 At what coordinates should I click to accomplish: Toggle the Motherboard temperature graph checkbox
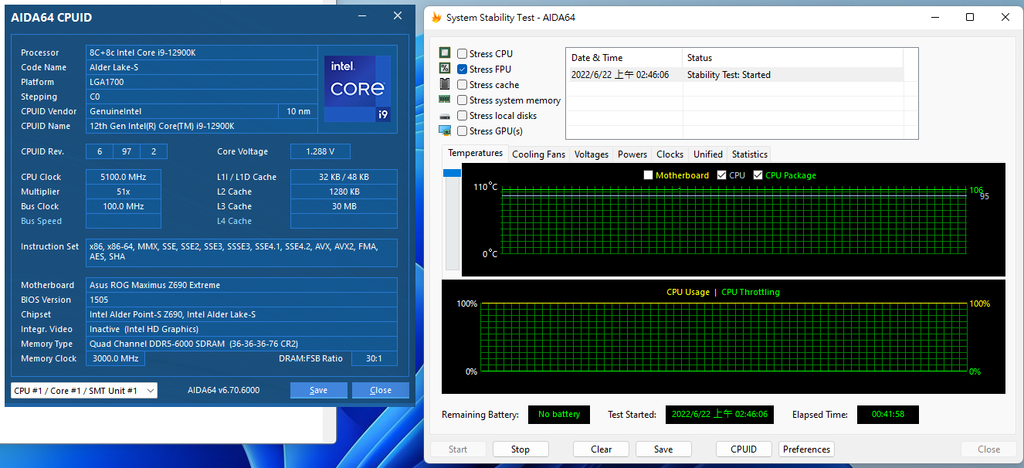tap(648, 175)
